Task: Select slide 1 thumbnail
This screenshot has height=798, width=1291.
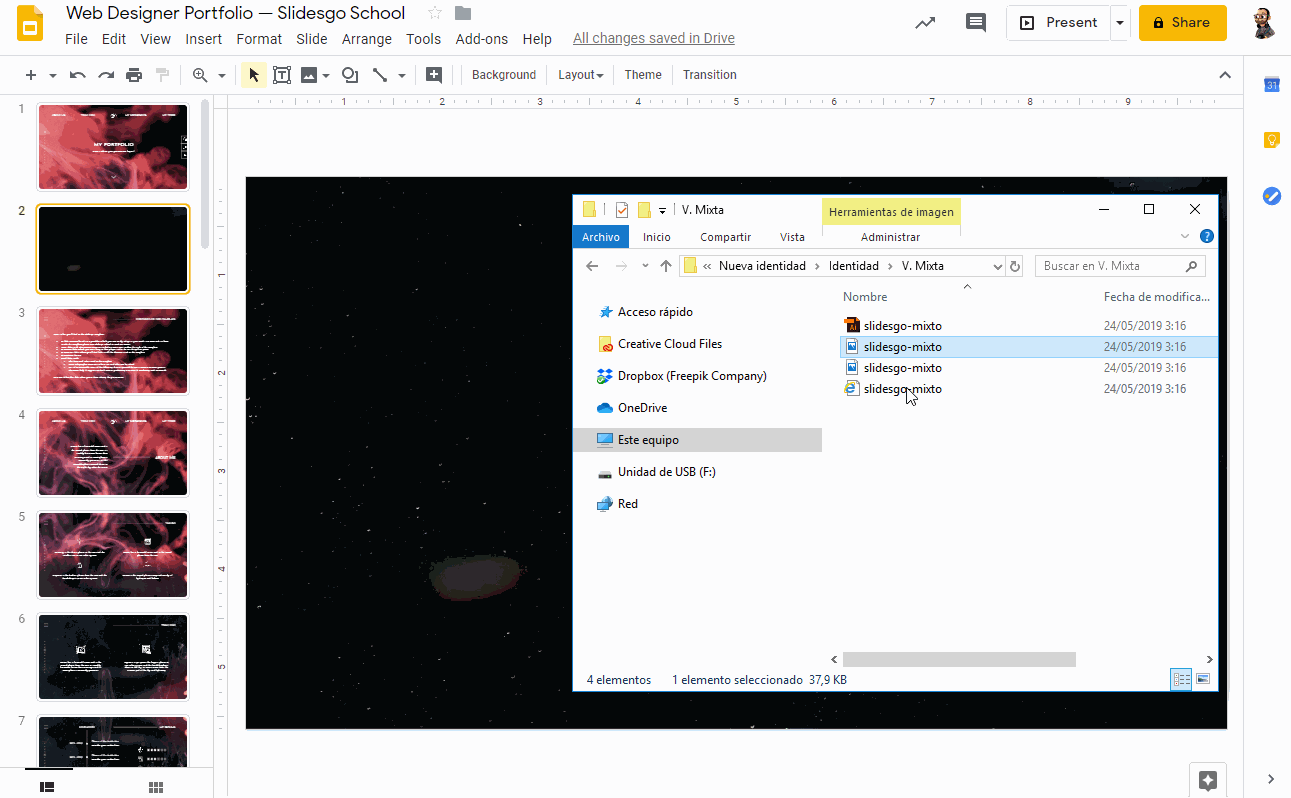Action: pyautogui.click(x=113, y=147)
